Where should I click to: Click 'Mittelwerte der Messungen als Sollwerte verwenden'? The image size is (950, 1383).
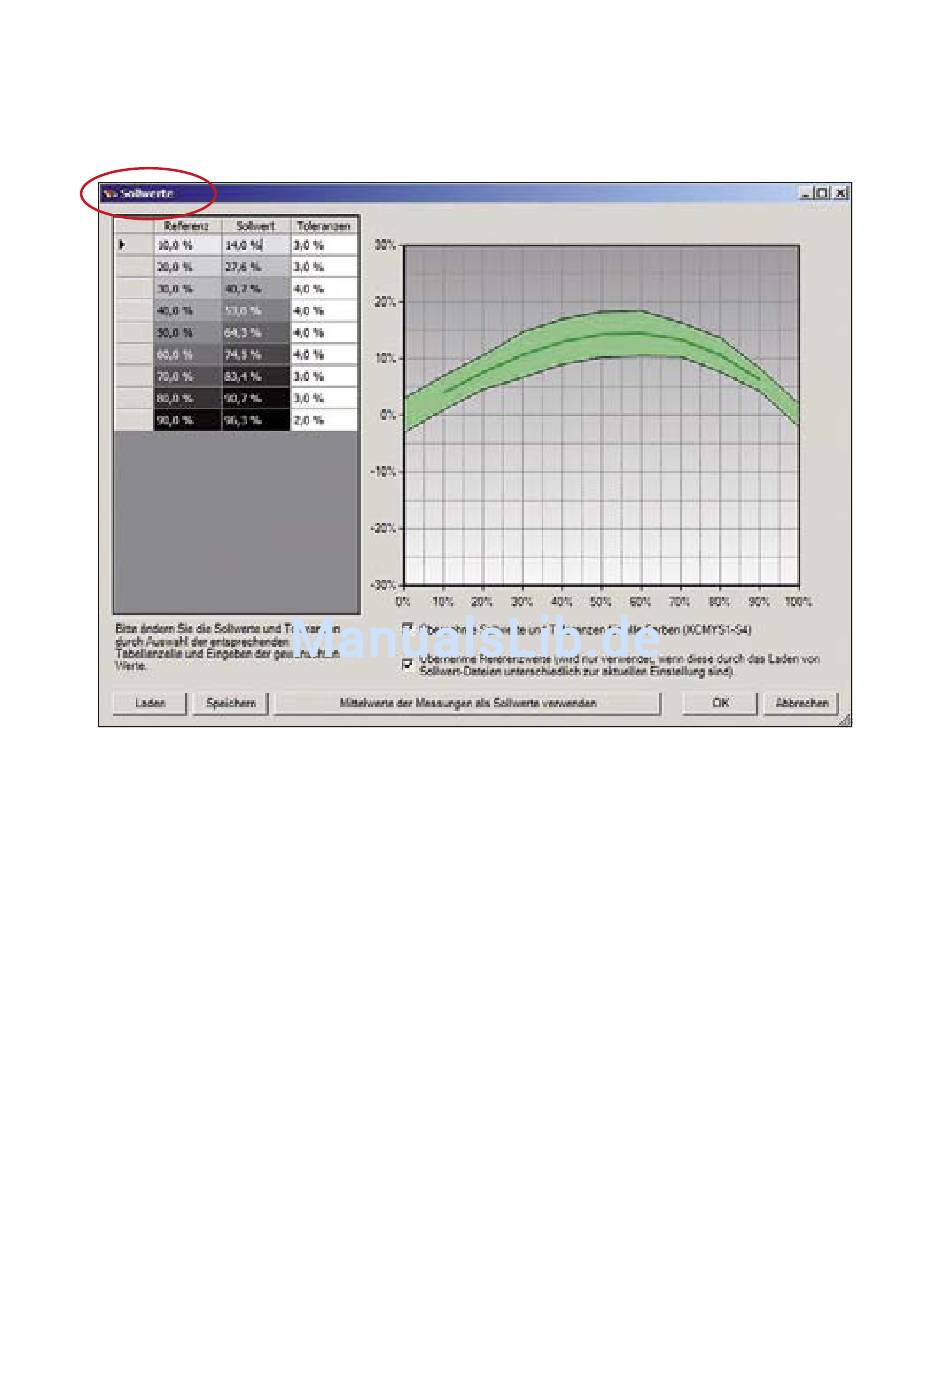[x=468, y=703]
